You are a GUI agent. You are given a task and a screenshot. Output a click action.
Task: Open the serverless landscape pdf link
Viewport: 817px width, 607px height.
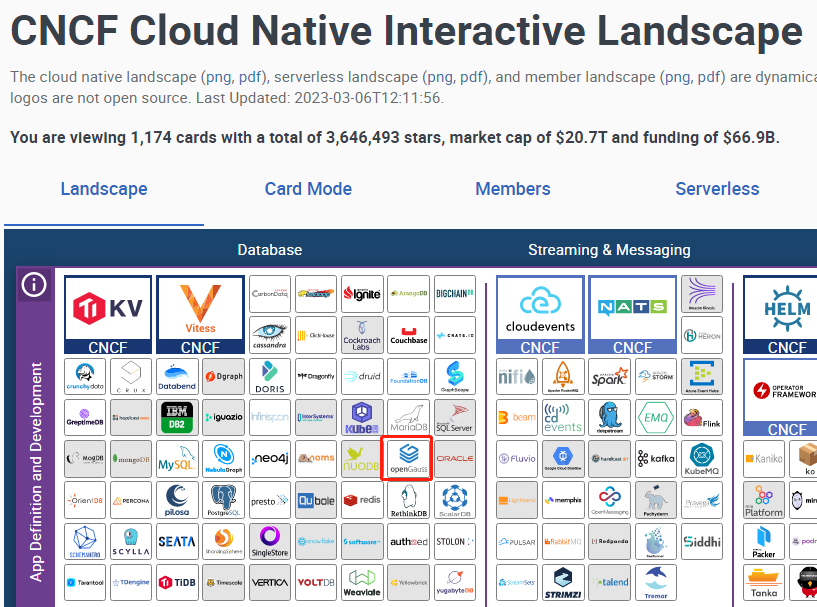point(471,77)
